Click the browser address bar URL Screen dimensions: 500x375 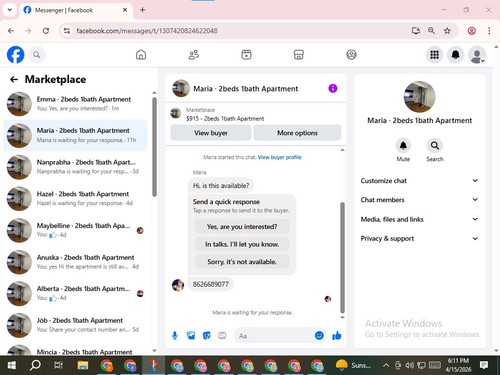point(147,31)
